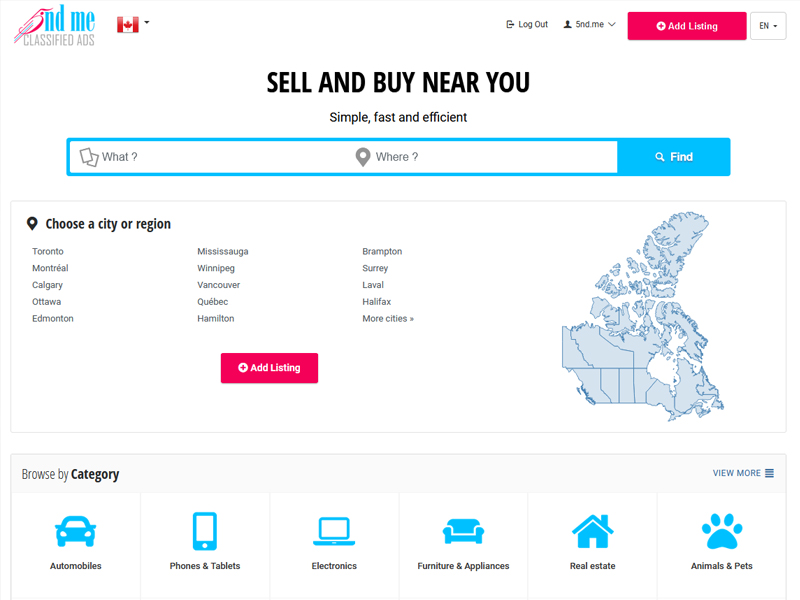This screenshot has height=600, width=800.
Task: Click the Log Out link
Action: coord(527,25)
